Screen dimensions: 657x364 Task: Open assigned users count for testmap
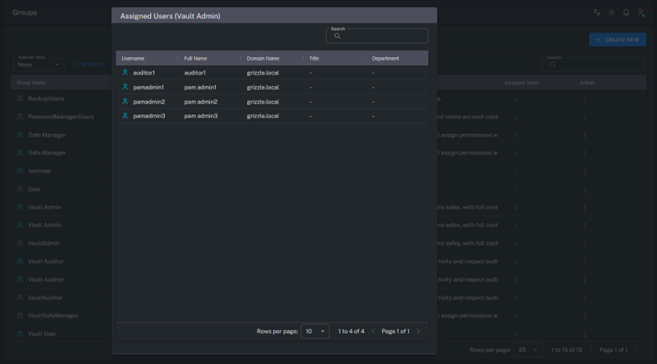516,171
